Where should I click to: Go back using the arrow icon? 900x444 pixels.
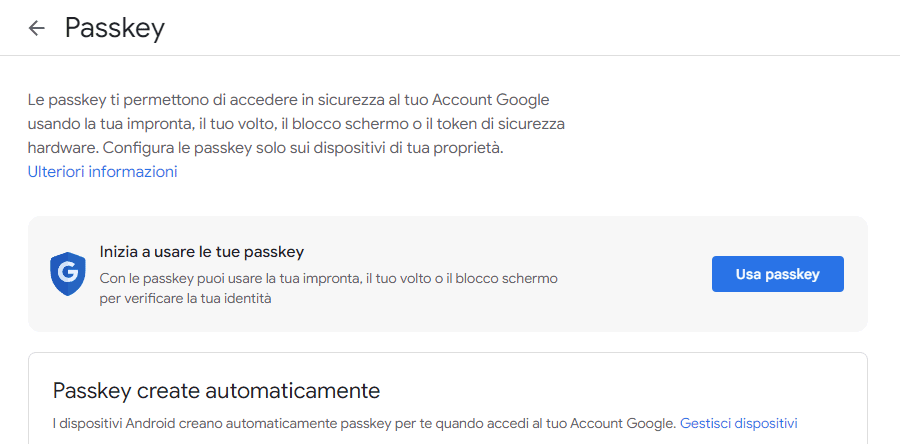tap(37, 28)
